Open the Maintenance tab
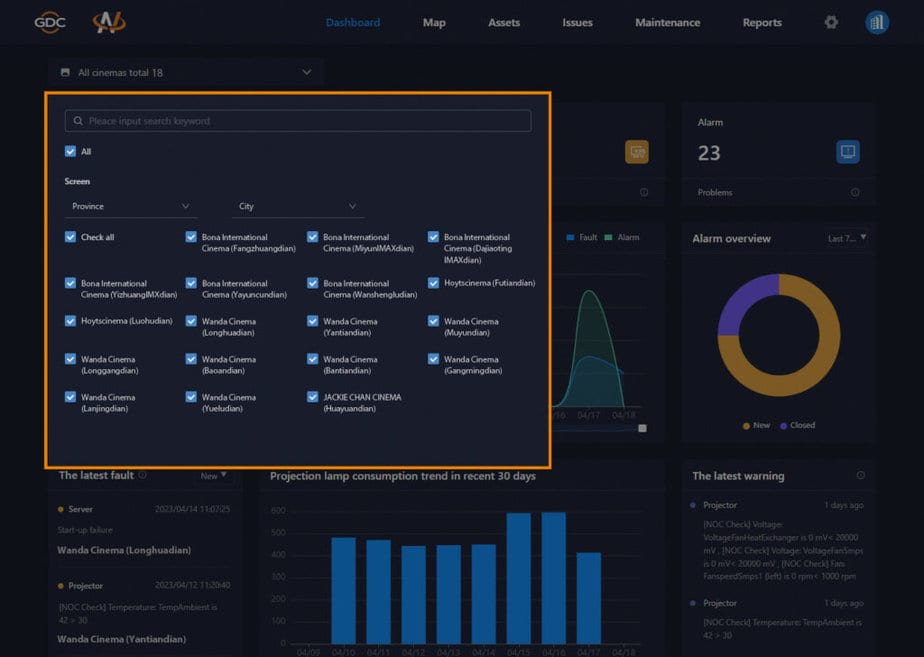The width and height of the screenshot is (924, 657). pyautogui.click(x=668, y=22)
